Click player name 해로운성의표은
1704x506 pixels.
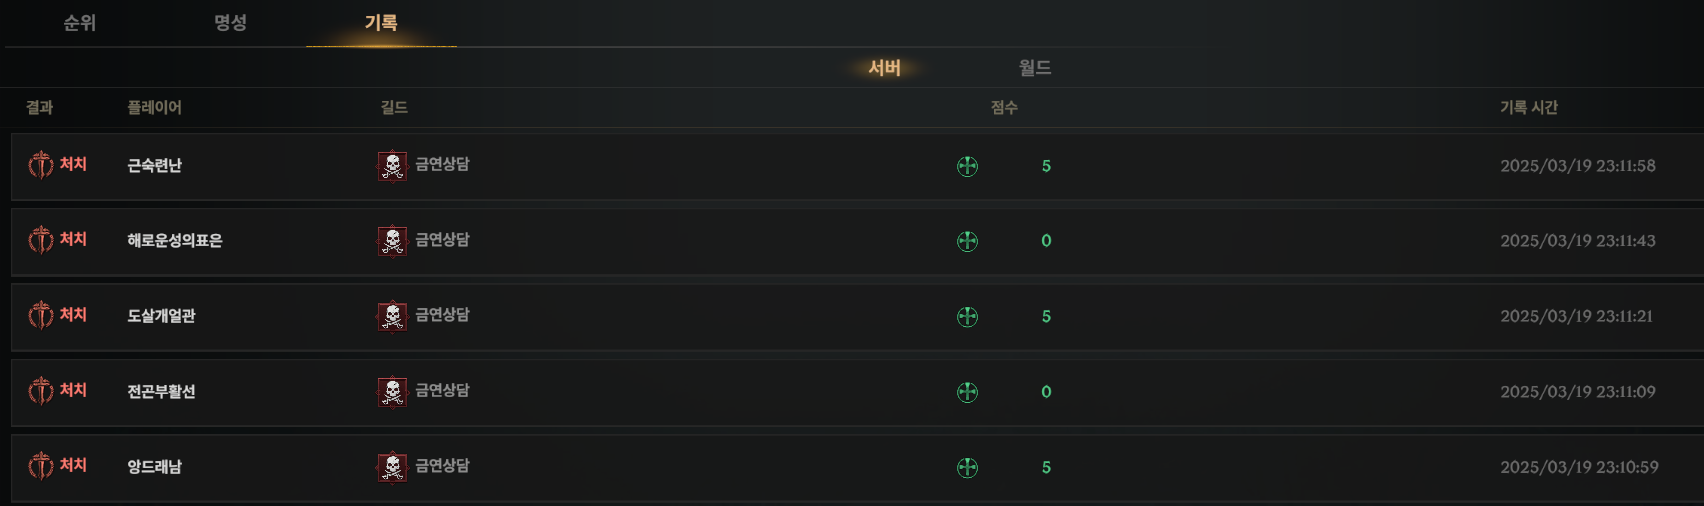[x=175, y=241]
